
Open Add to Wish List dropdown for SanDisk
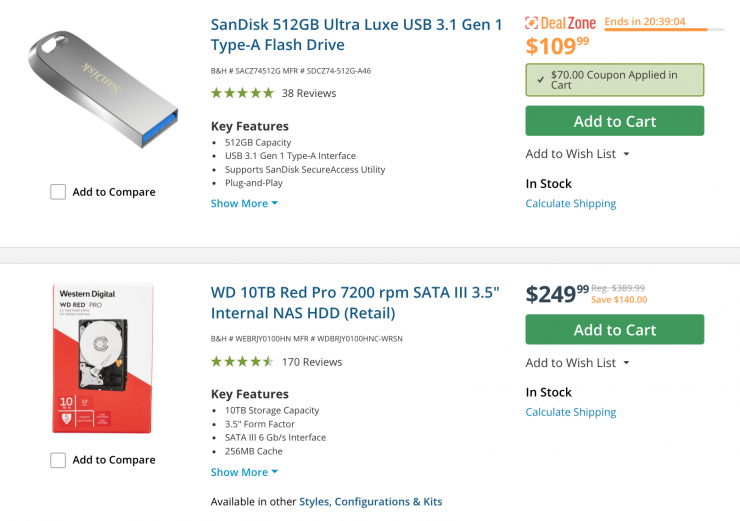click(x=578, y=154)
